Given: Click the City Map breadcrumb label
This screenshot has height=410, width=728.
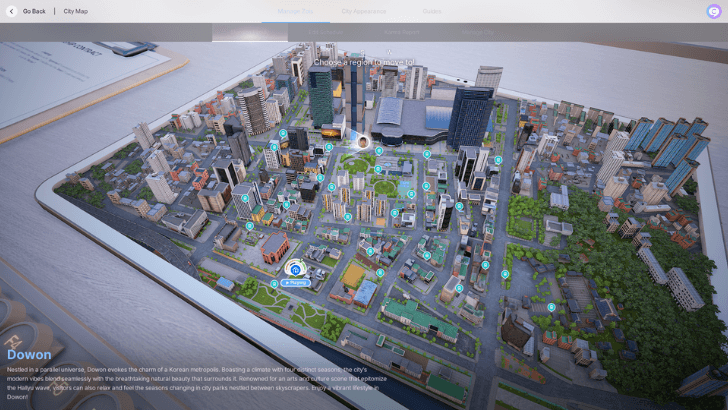Looking at the screenshot, I should point(76,11).
